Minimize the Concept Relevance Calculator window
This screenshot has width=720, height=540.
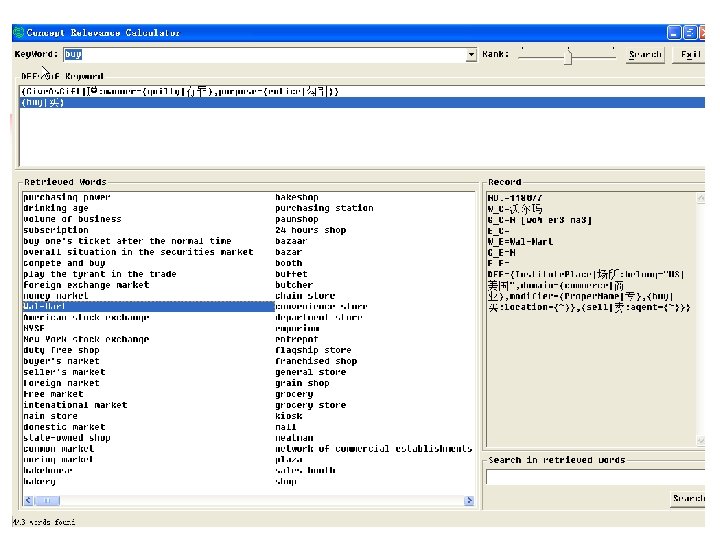pyautogui.click(x=675, y=32)
